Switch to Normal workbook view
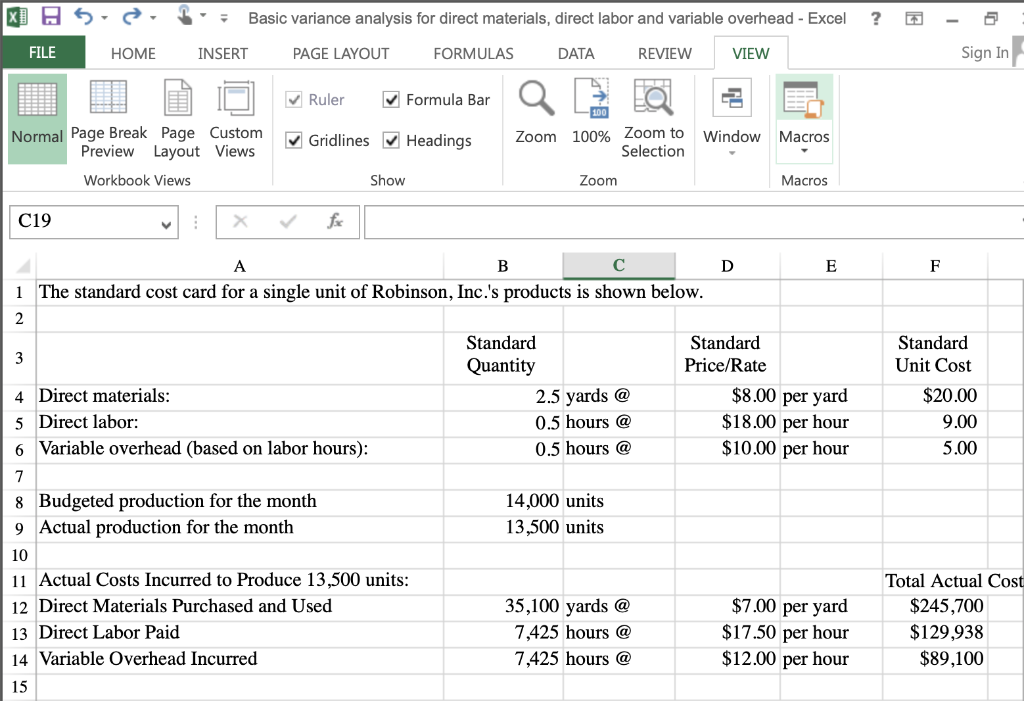This screenshot has width=1024, height=701. tap(37, 118)
